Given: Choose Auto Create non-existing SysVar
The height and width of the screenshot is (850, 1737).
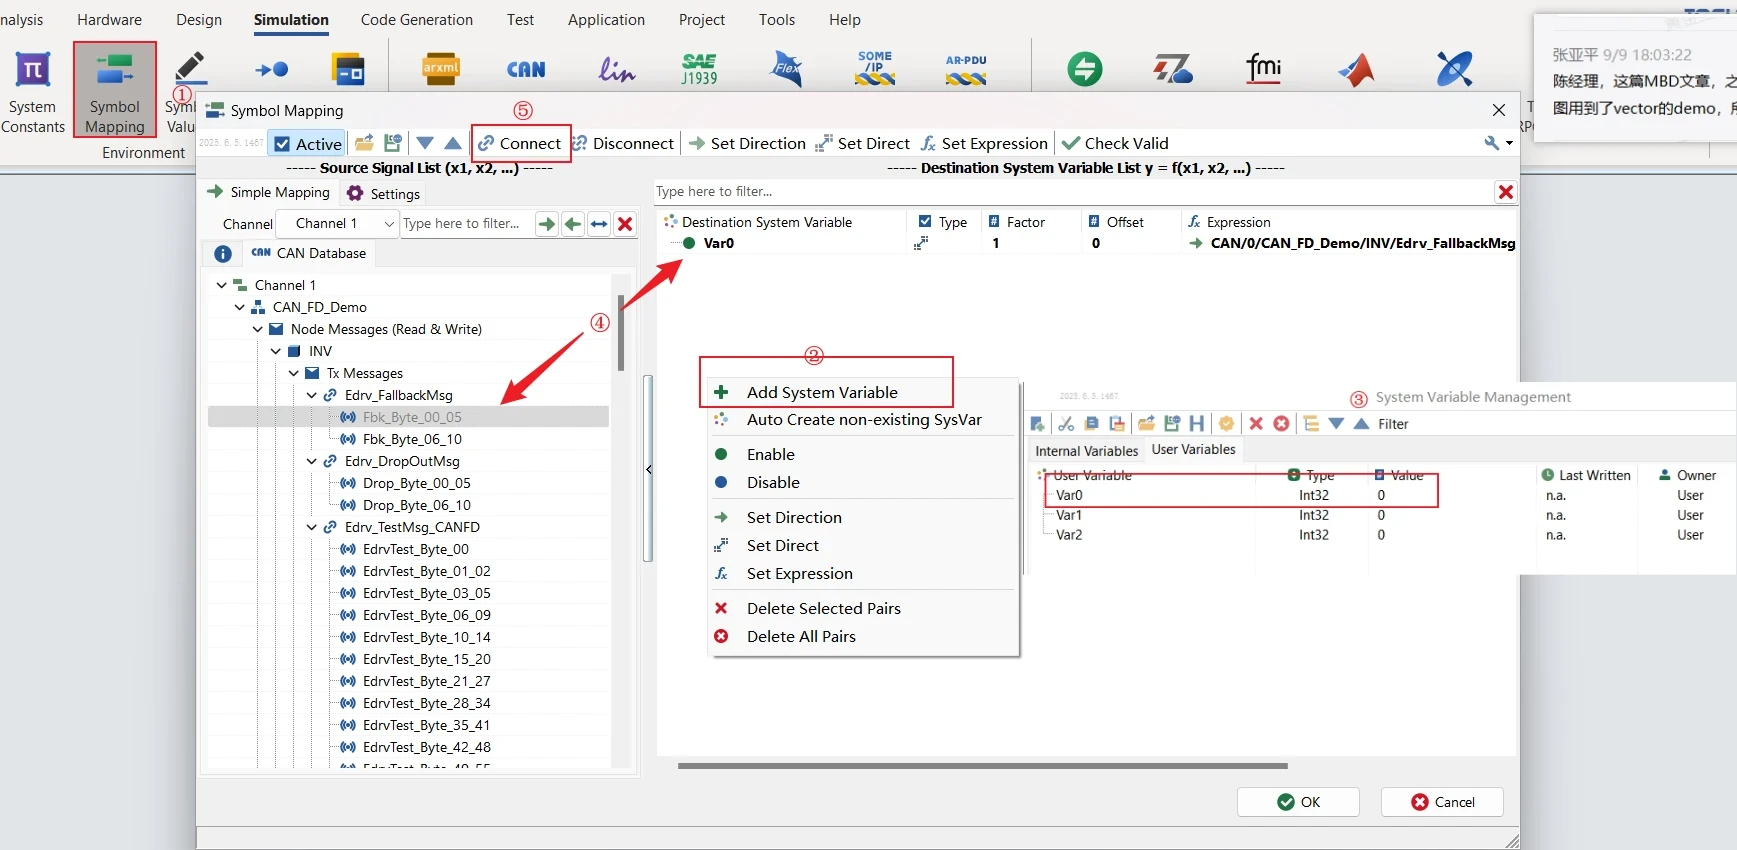Looking at the screenshot, I should (862, 420).
